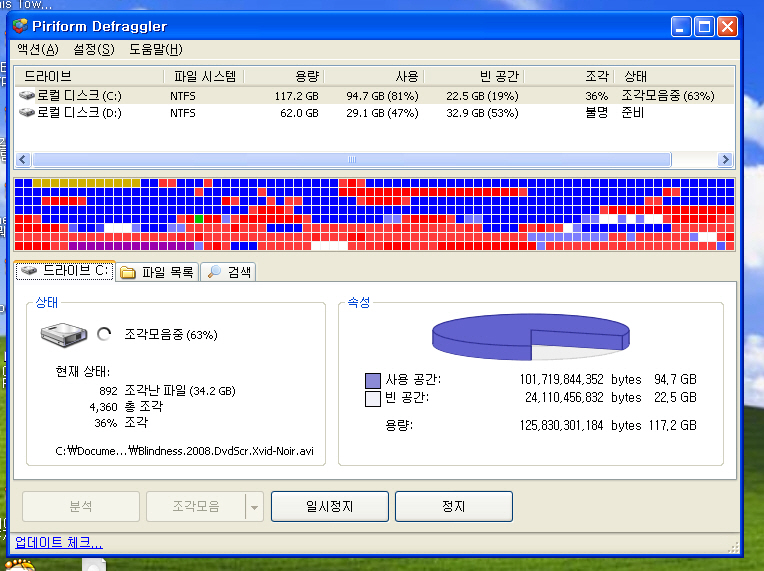Click the free space color swatch in legend
This screenshot has height=571, width=764.
tap(373, 398)
